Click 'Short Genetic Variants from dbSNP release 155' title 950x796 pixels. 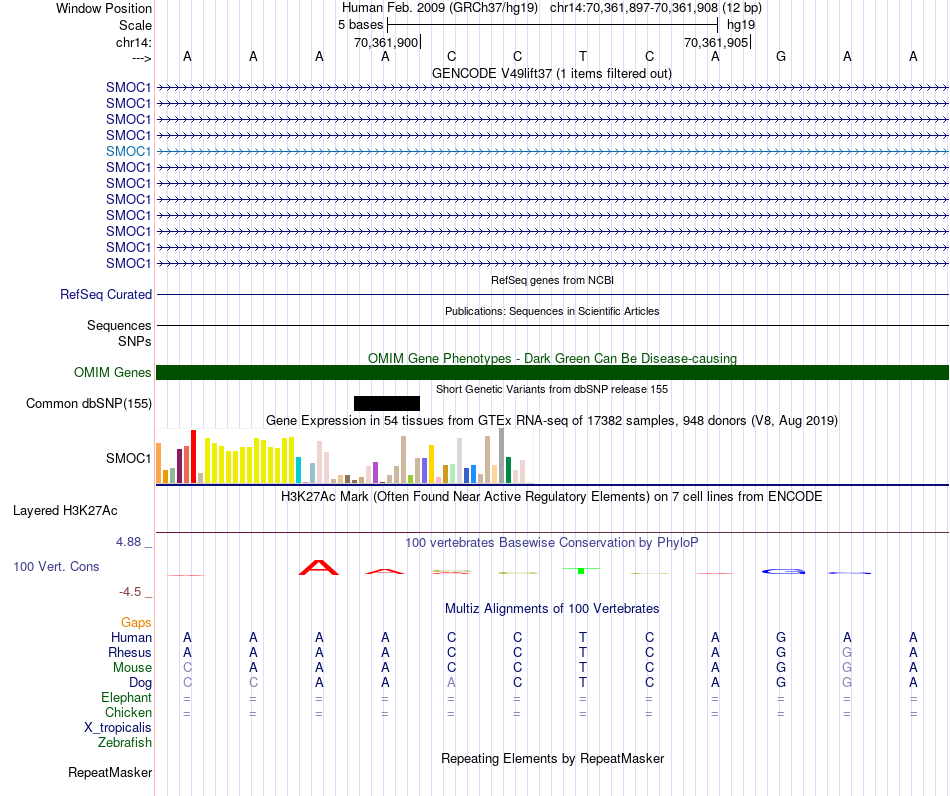pyautogui.click(x=552, y=390)
